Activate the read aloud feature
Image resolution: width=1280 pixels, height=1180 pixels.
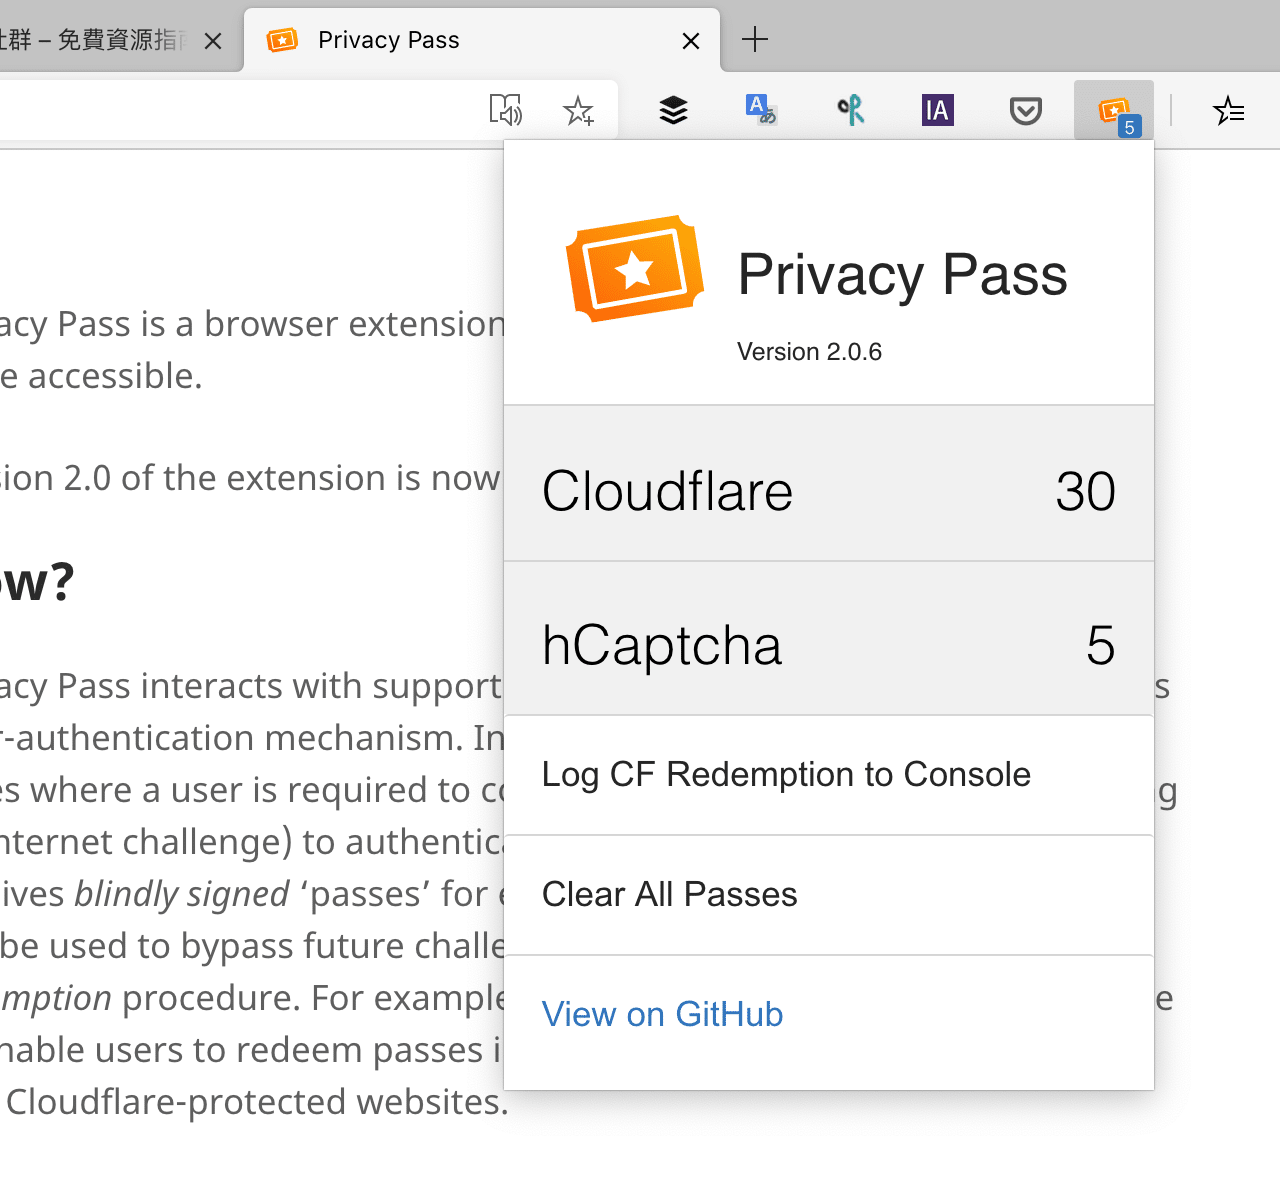506,110
